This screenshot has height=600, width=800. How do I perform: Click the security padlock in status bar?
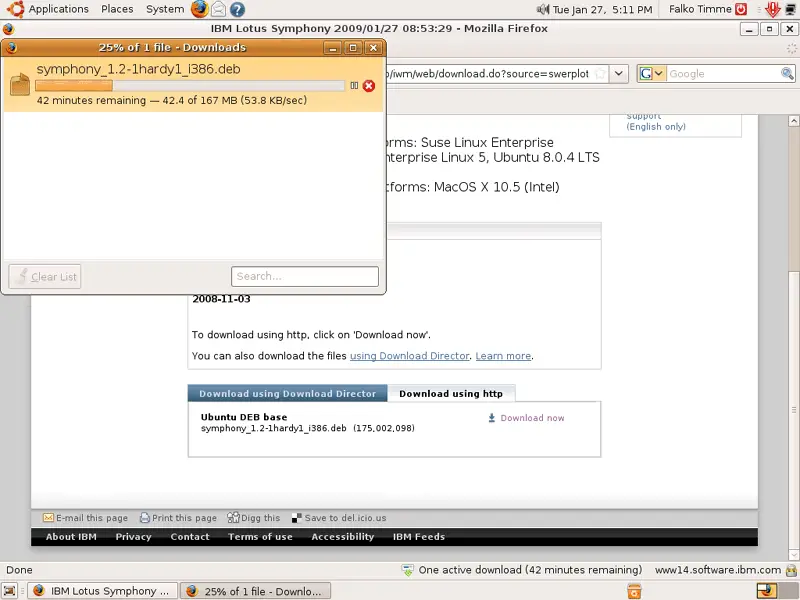coord(791,570)
